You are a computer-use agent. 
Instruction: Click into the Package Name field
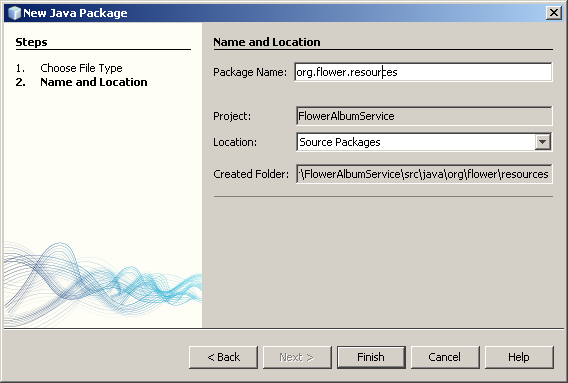(423, 72)
